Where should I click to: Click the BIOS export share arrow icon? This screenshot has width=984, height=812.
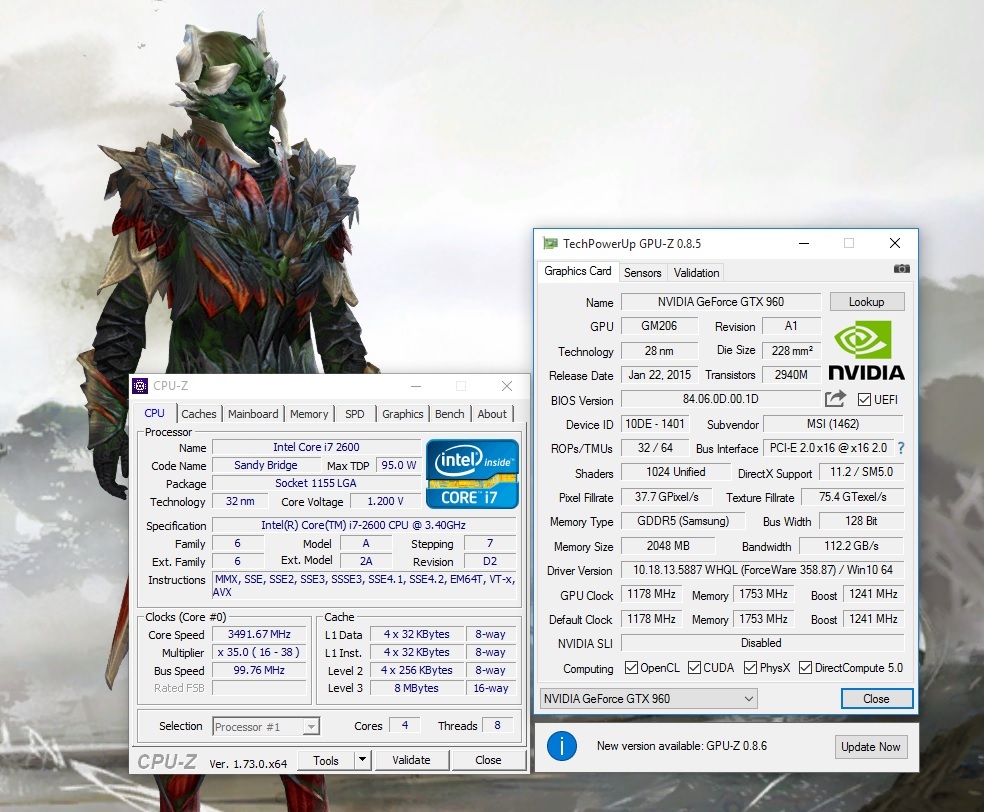[835, 398]
